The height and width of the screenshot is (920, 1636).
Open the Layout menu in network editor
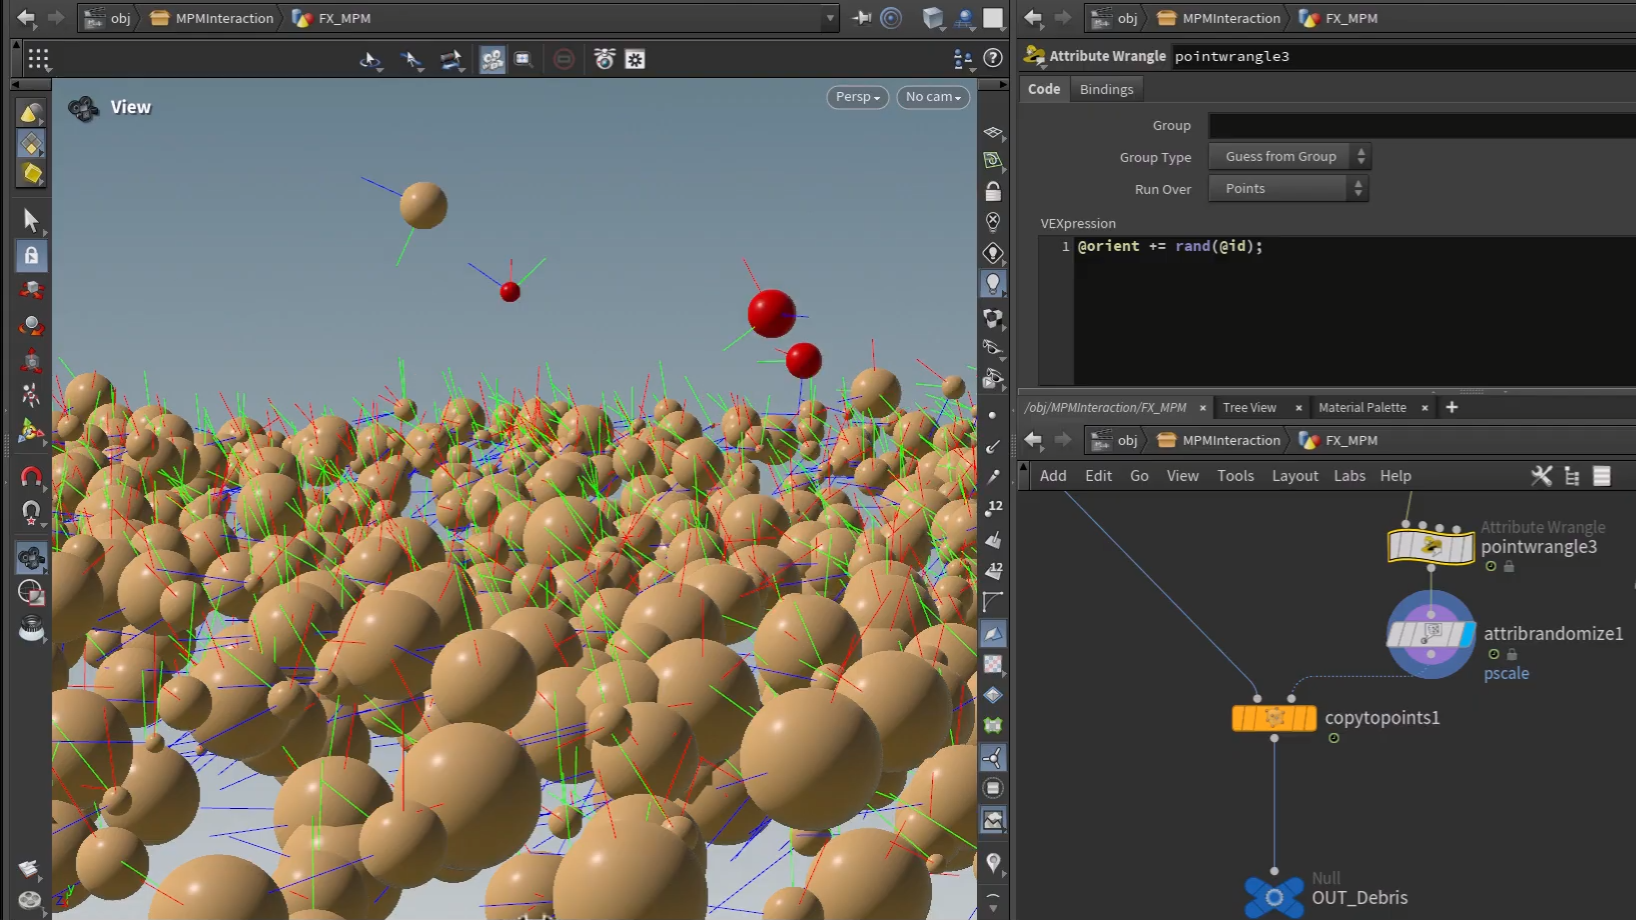point(1295,476)
